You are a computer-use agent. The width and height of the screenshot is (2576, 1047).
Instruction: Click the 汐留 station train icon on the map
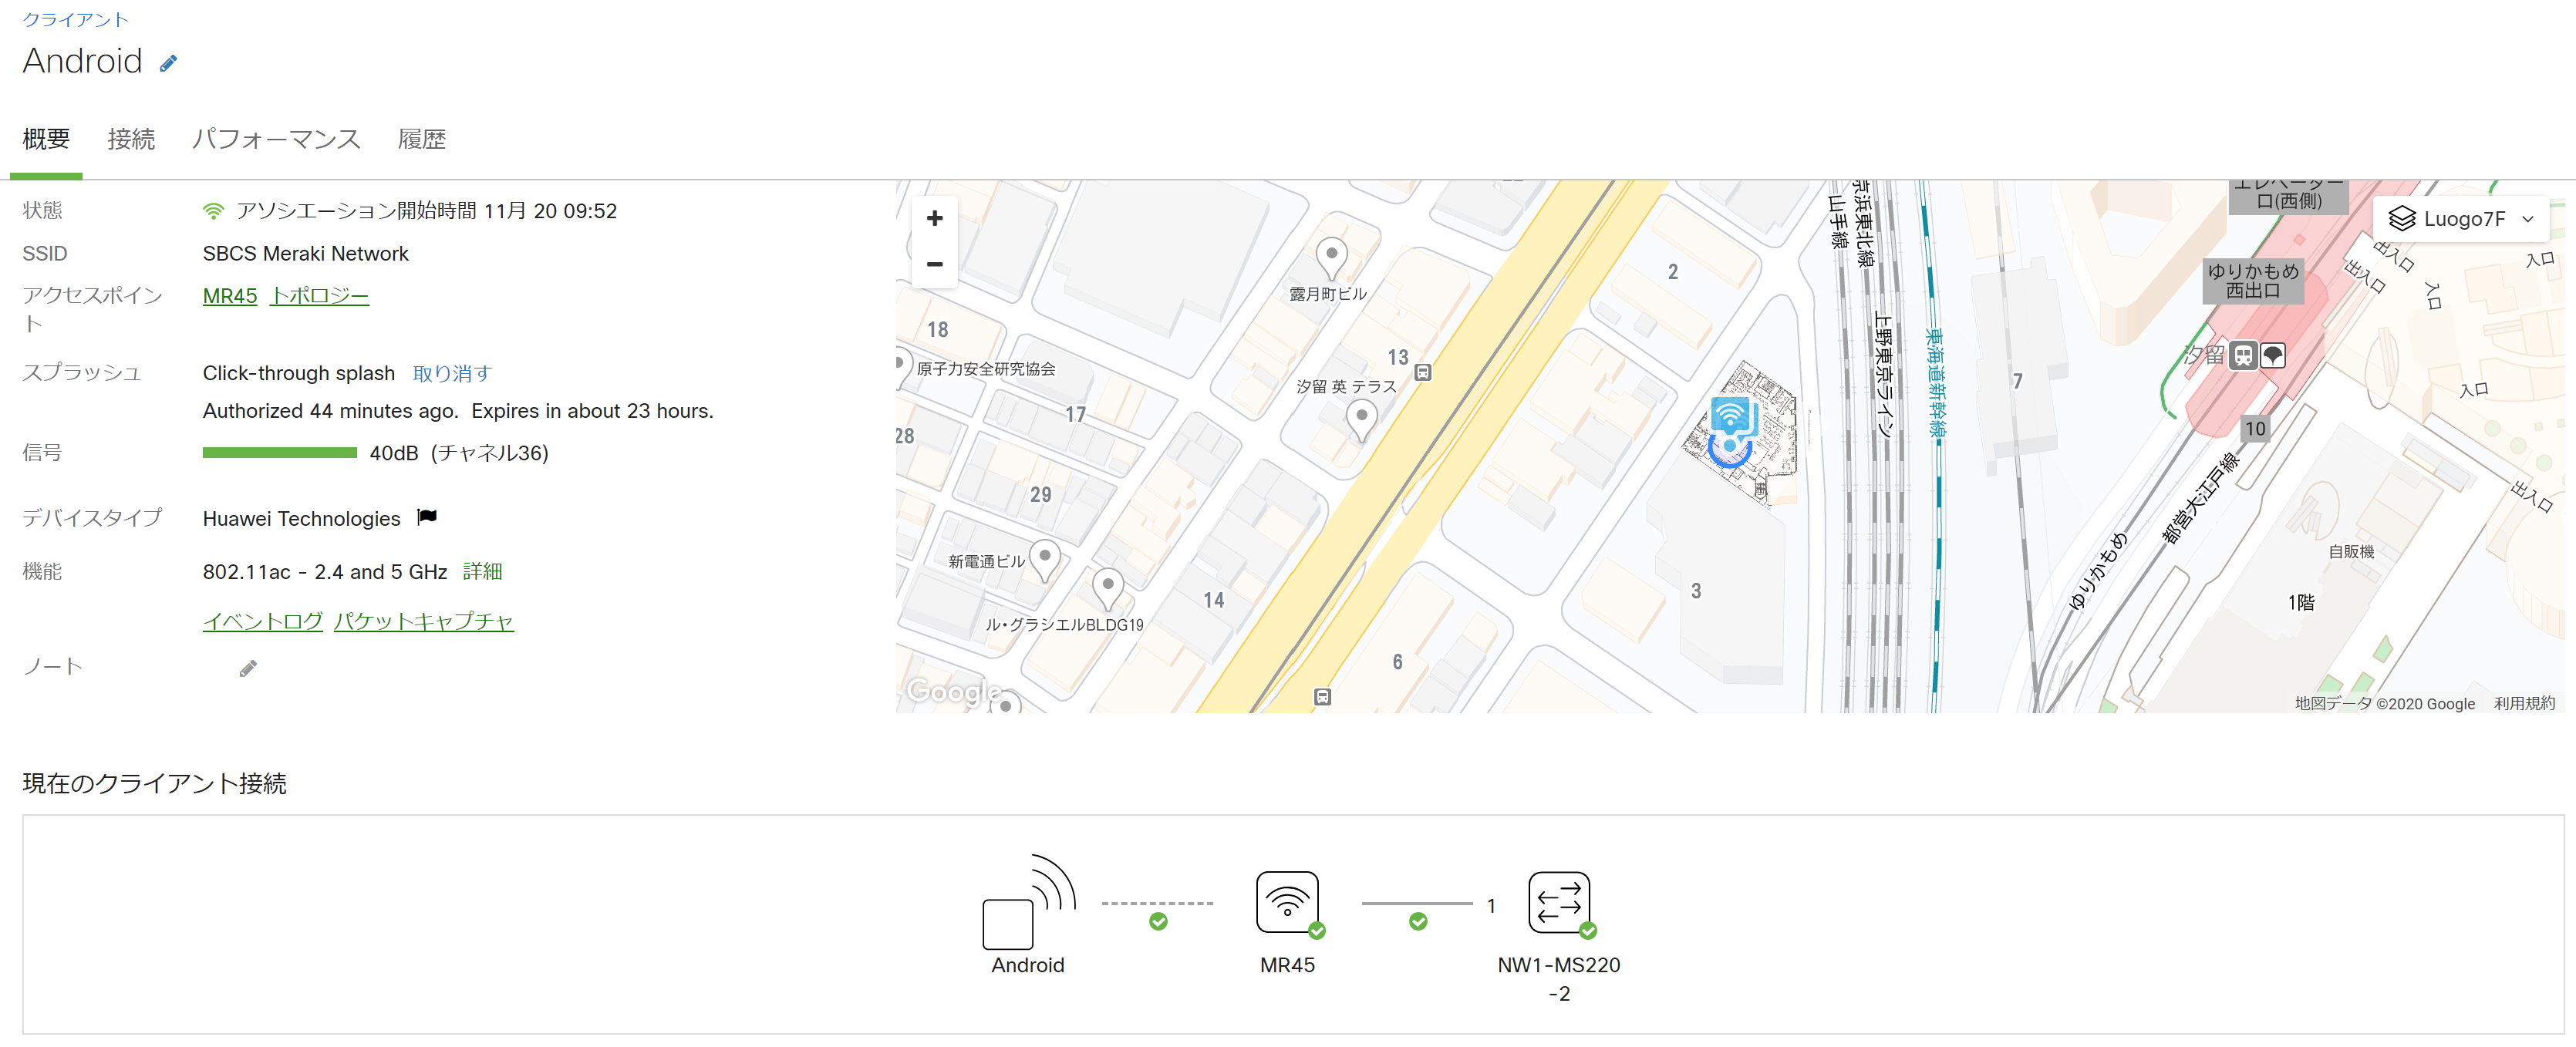(x=2243, y=356)
